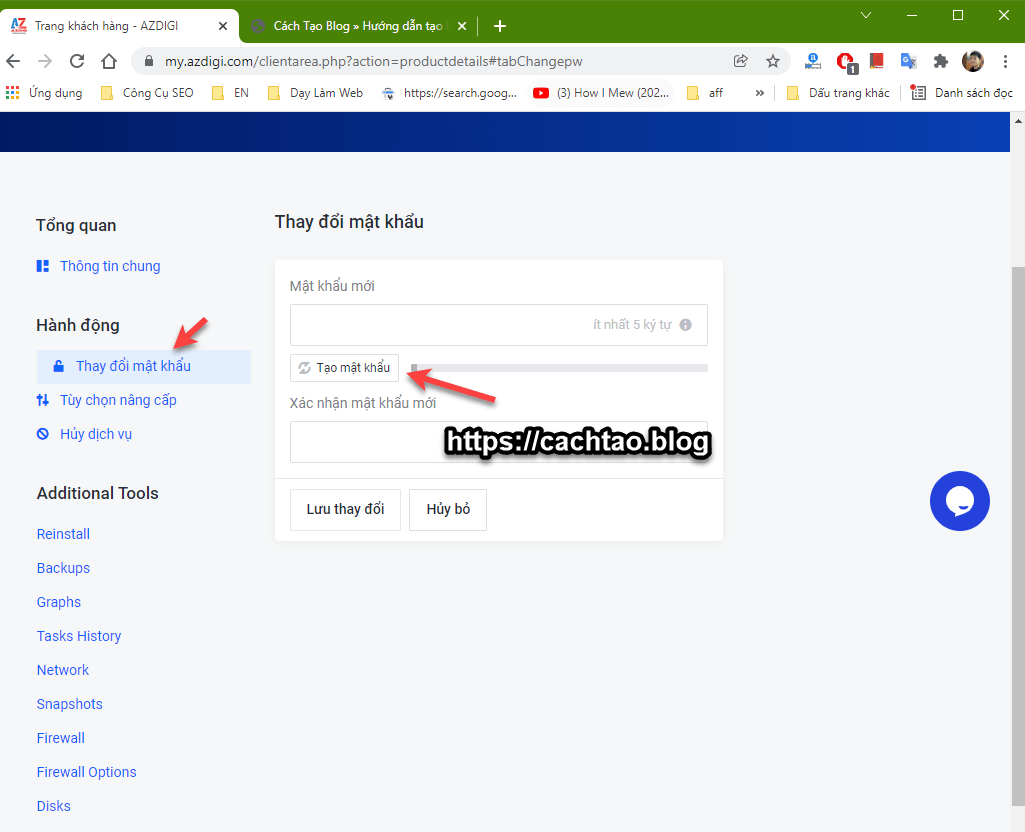Image resolution: width=1025 pixels, height=832 pixels.
Task: Open Firewall Options link
Action: coord(86,772)
